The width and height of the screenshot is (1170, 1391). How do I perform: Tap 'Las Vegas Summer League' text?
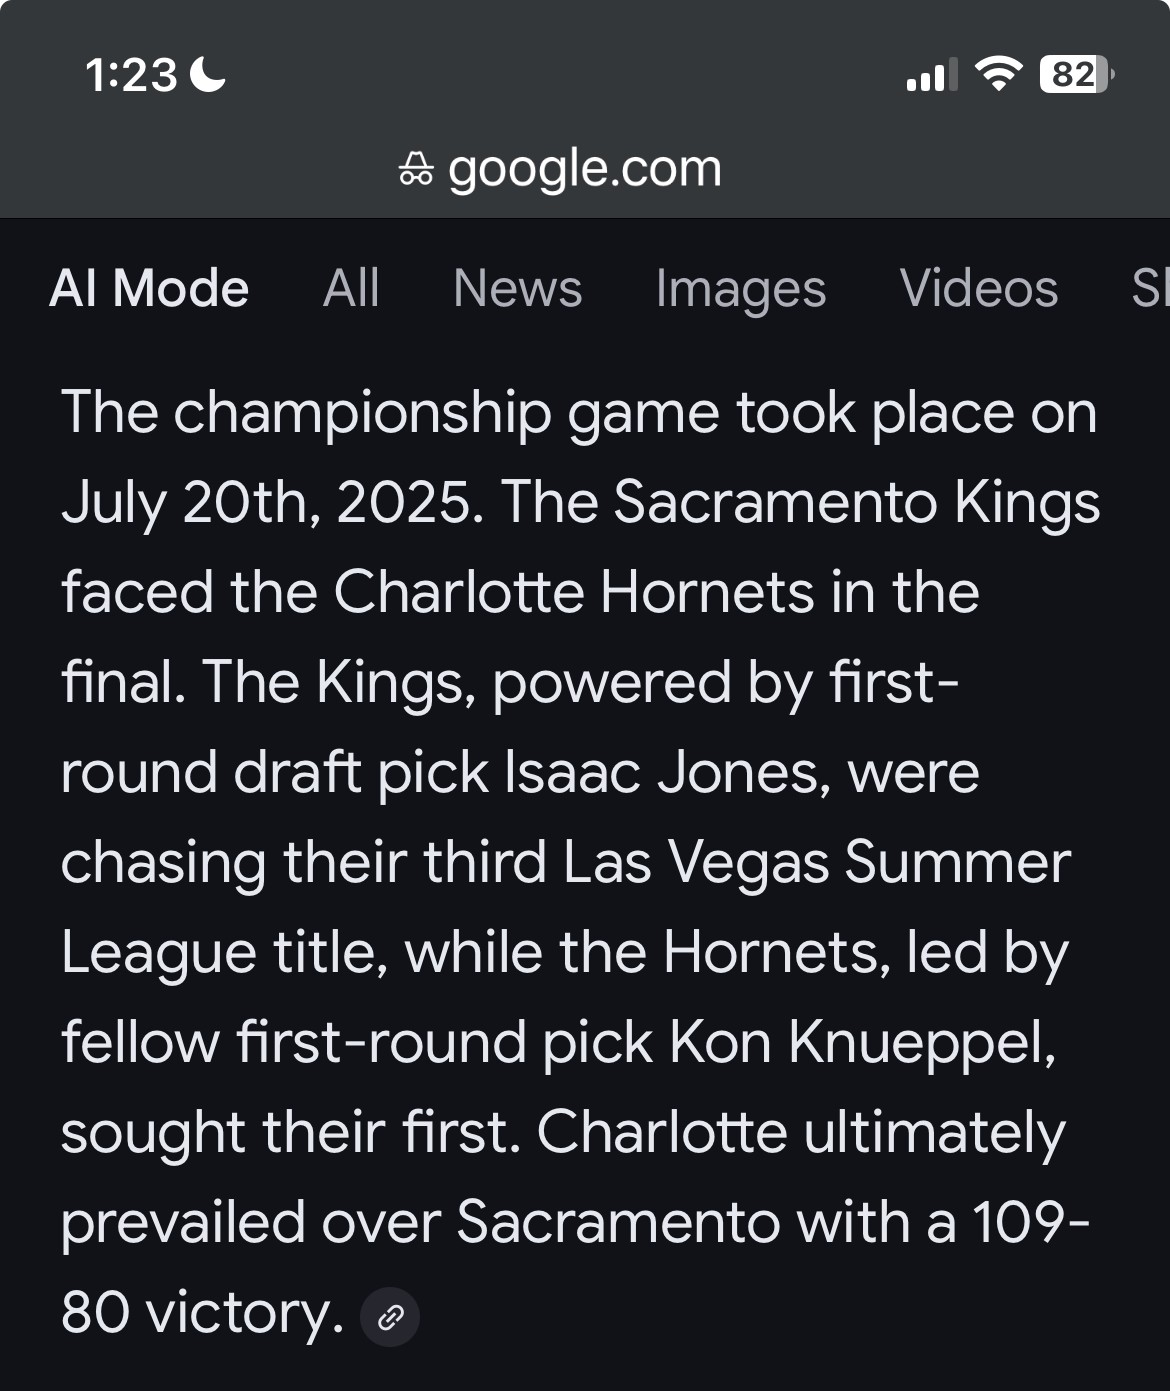click(566, 907)
